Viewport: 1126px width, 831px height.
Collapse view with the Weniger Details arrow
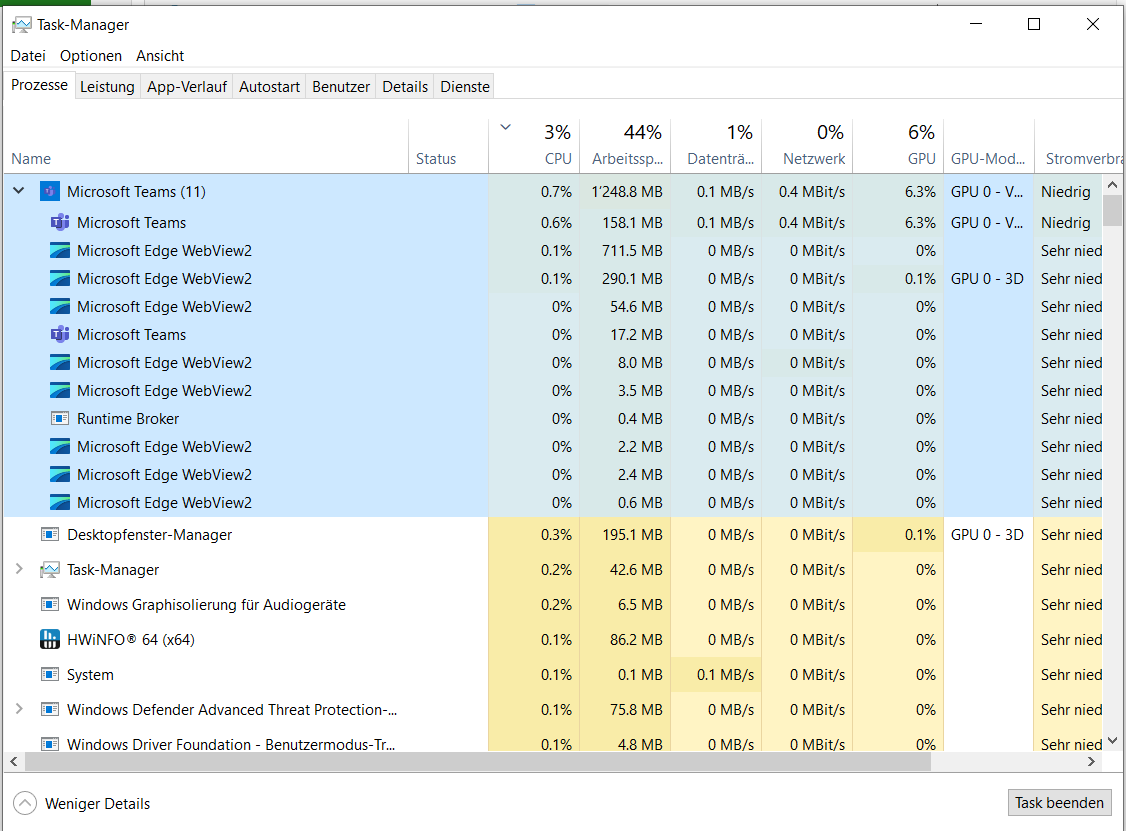(x=24, y=803)
